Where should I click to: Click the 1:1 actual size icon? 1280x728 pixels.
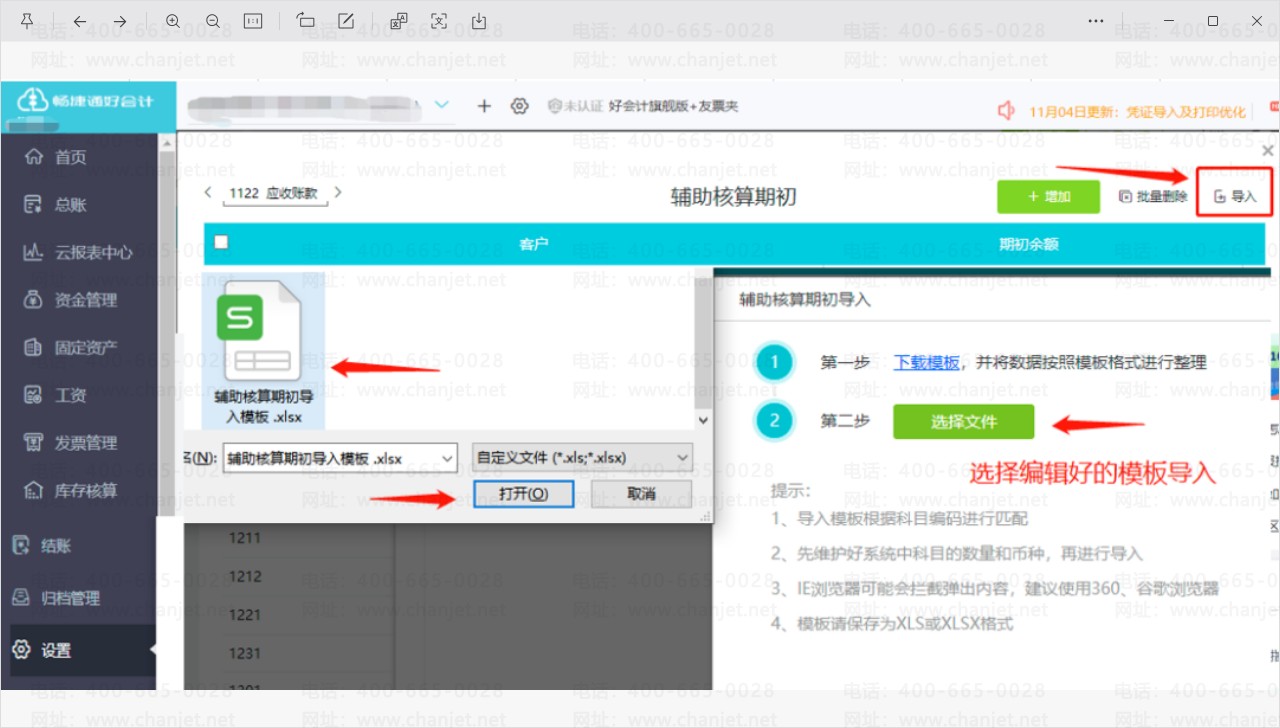click(x=253, y=21)
